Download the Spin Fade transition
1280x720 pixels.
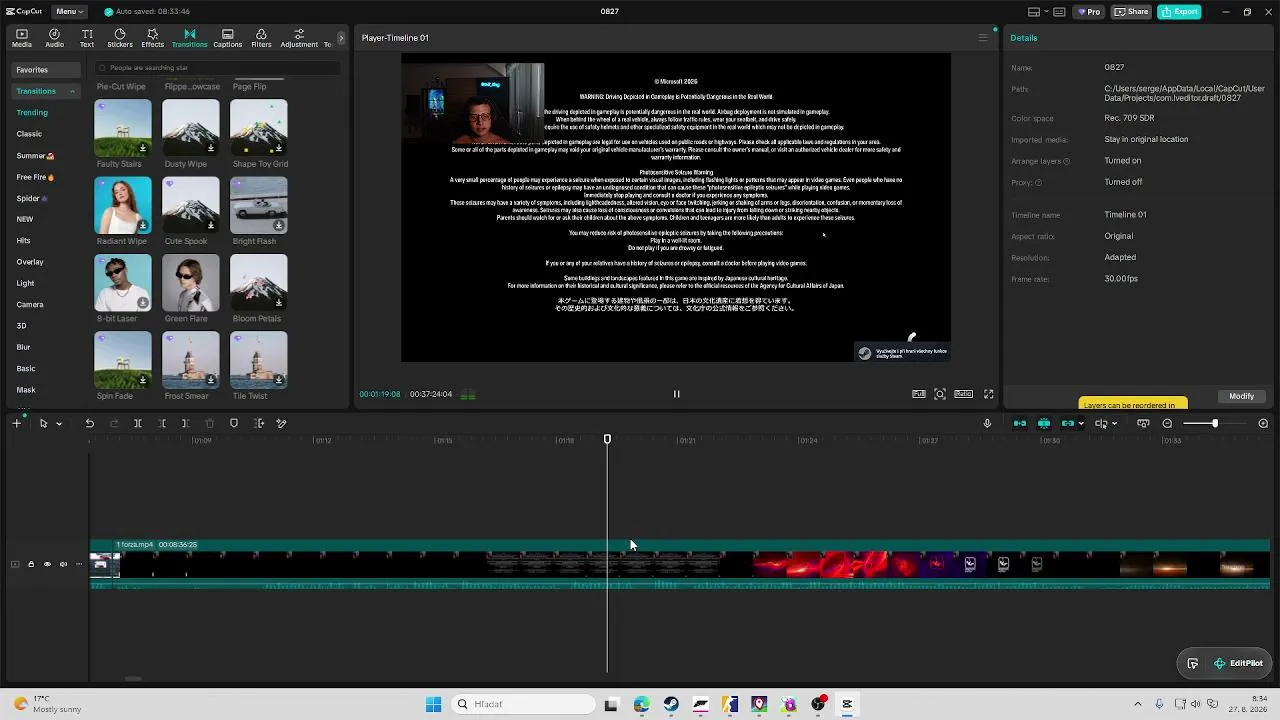click(x=143, y=380)
